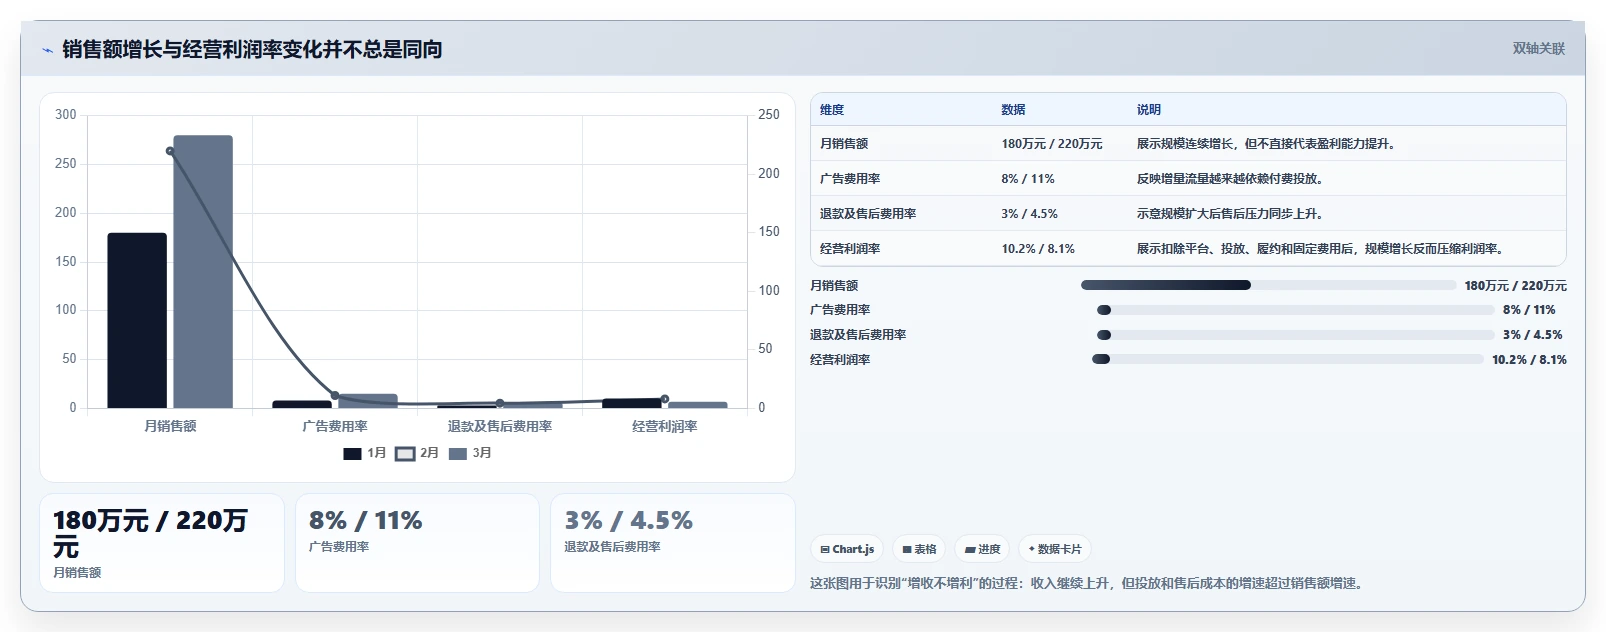This screenshot has height=632, width=1606.
Task: Toggle the 3月 legend swatch
Action: tap(458, 454)
